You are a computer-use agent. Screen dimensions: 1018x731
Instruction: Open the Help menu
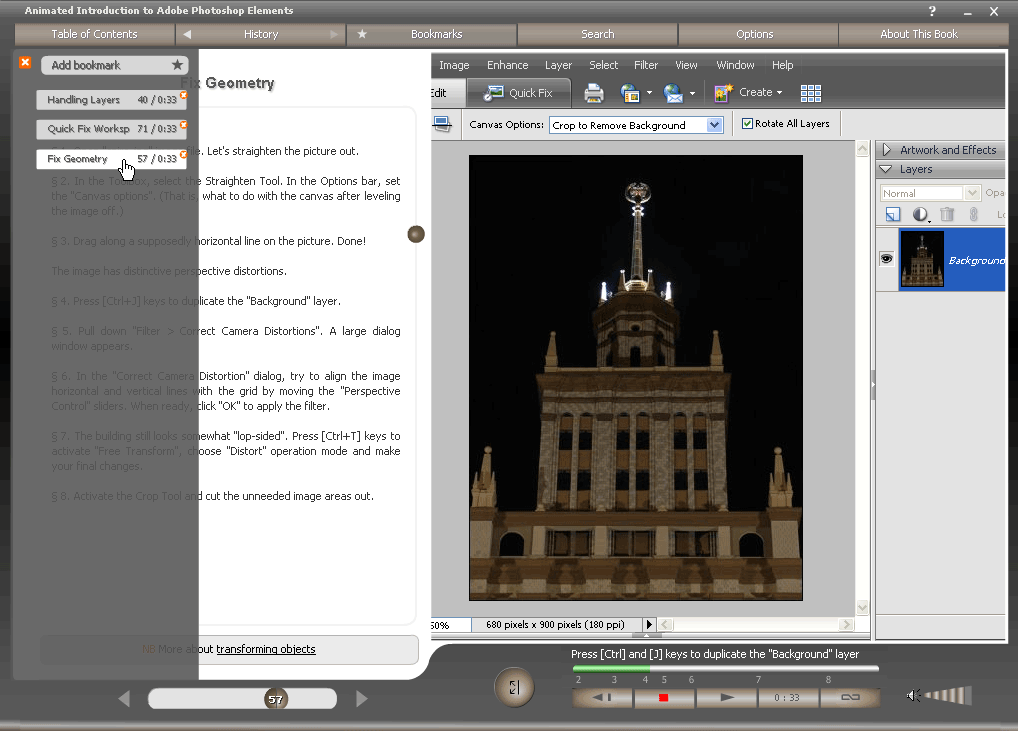pyautogui.click(x=782, y=65)
